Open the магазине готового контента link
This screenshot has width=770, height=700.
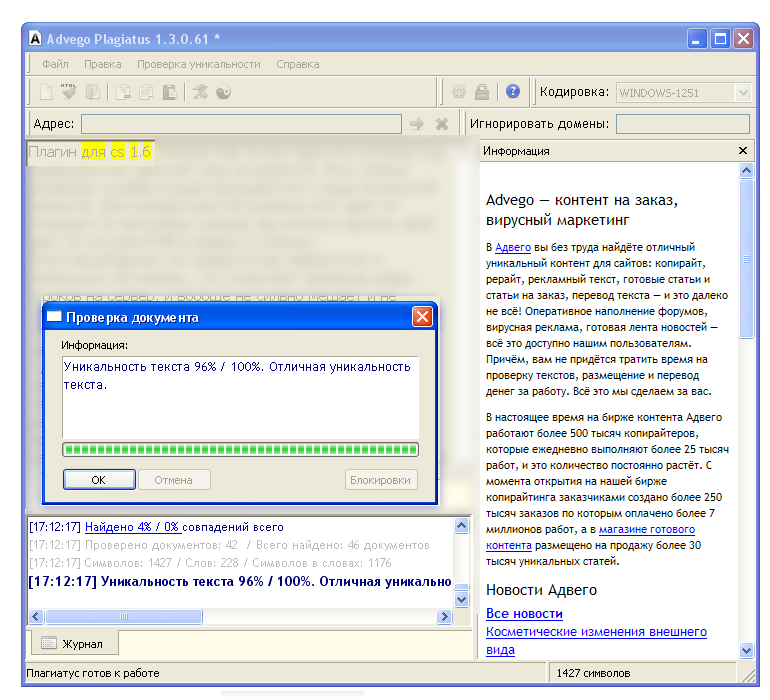click(x=590, y=537)
